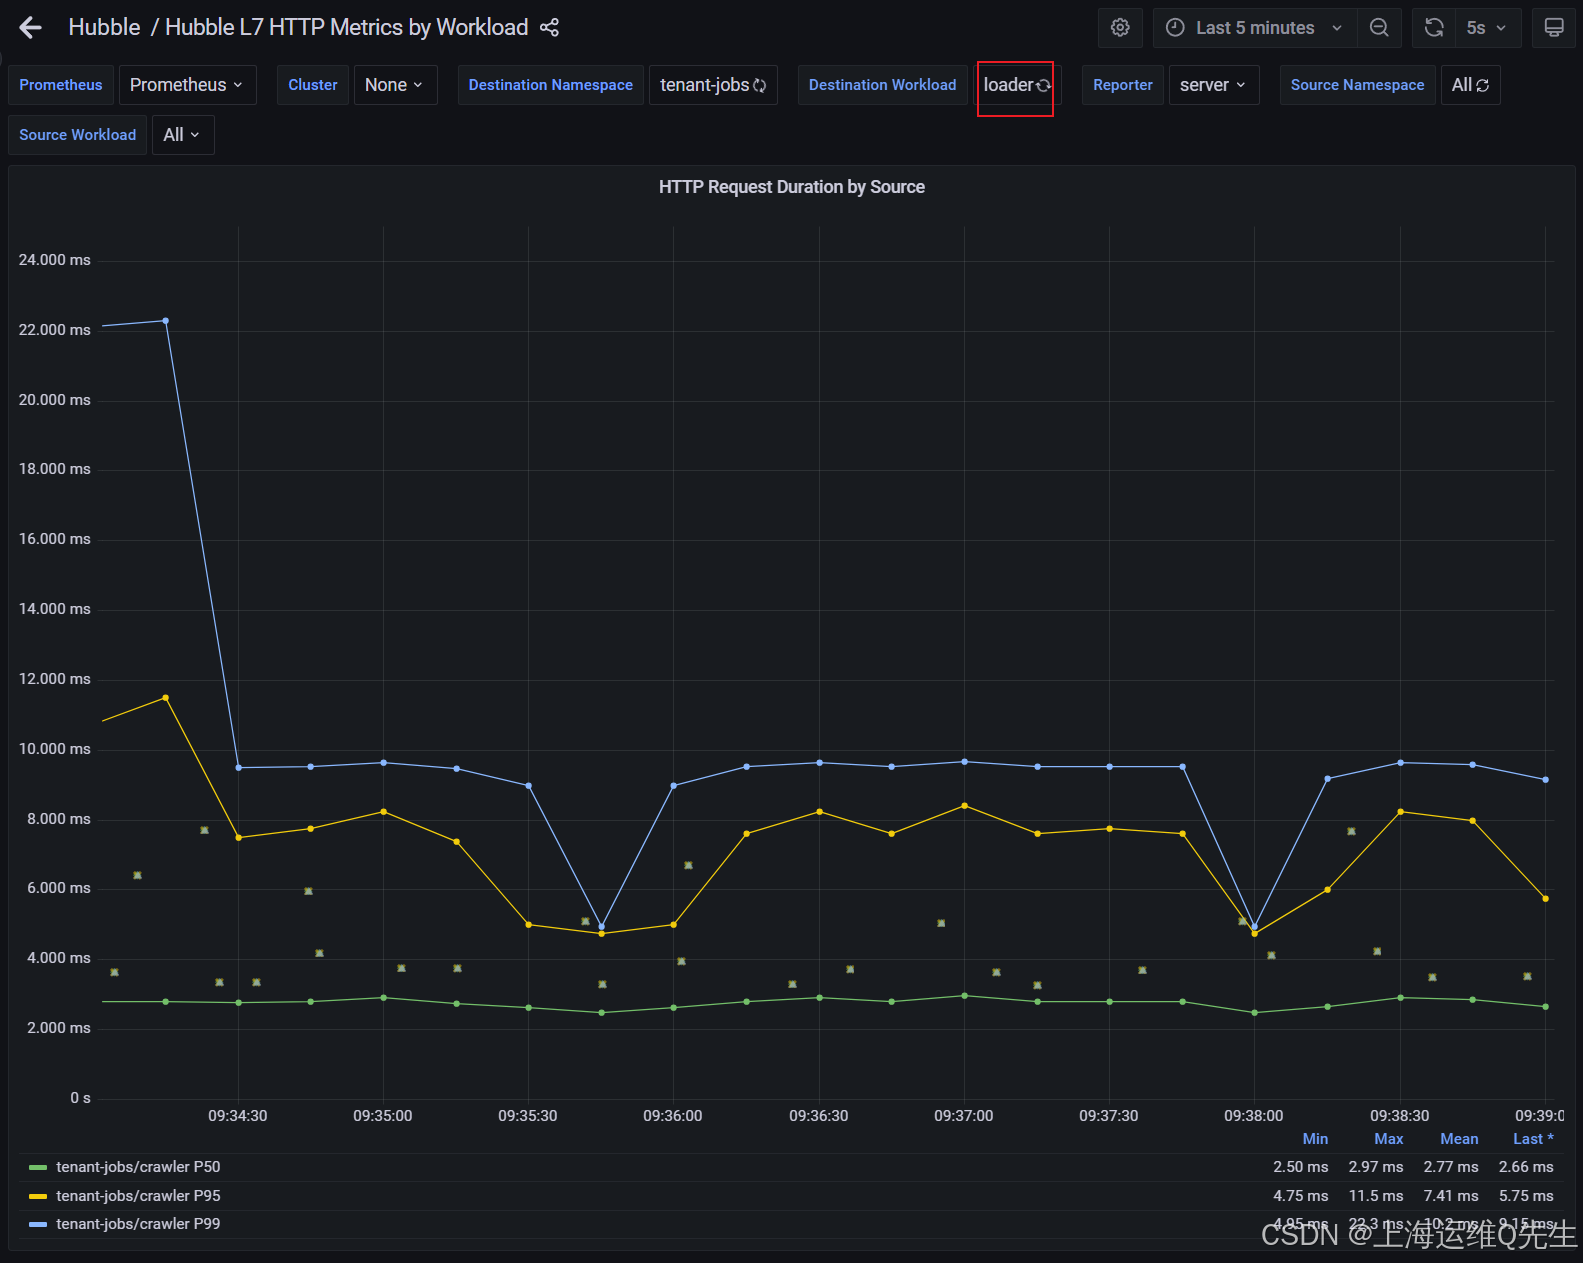Open Source Workload All dropdown
1583x1263 pixels.
[x=183, y=135]
